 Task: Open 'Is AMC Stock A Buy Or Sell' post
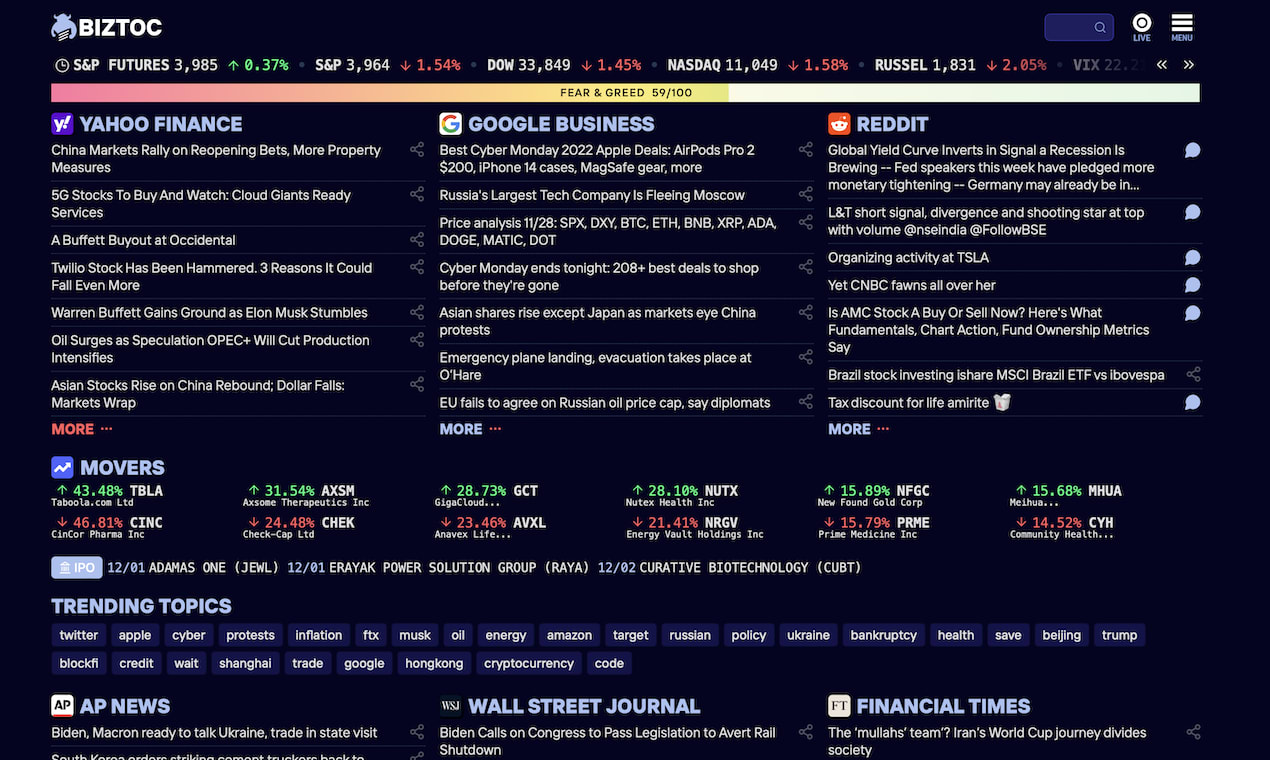pyautogui.click(x=989, y=330)
